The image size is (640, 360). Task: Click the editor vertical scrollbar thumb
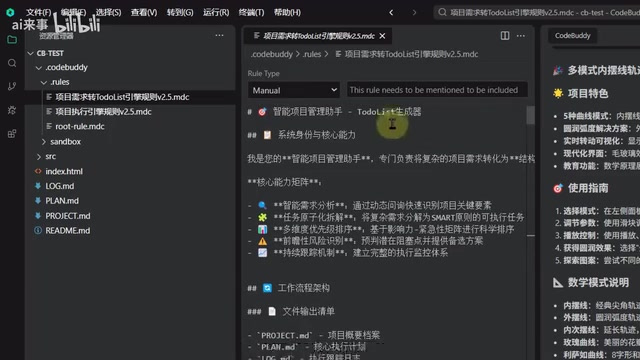pos(530,115)
